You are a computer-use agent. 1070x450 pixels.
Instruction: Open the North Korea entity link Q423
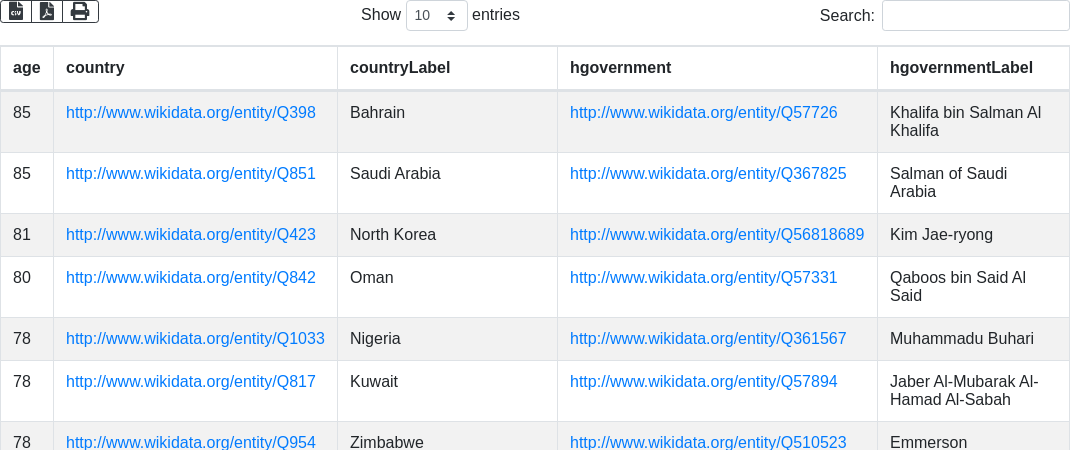point(191,234)
